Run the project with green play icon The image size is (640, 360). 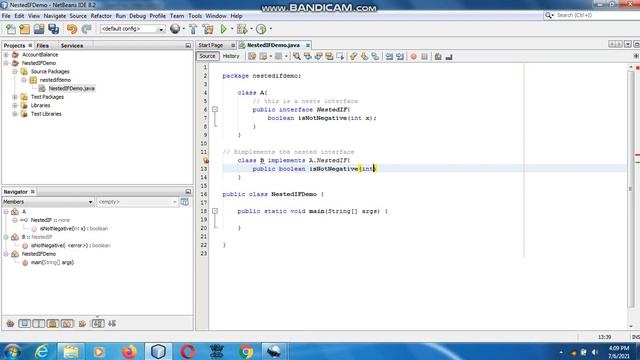pos(224,29)
